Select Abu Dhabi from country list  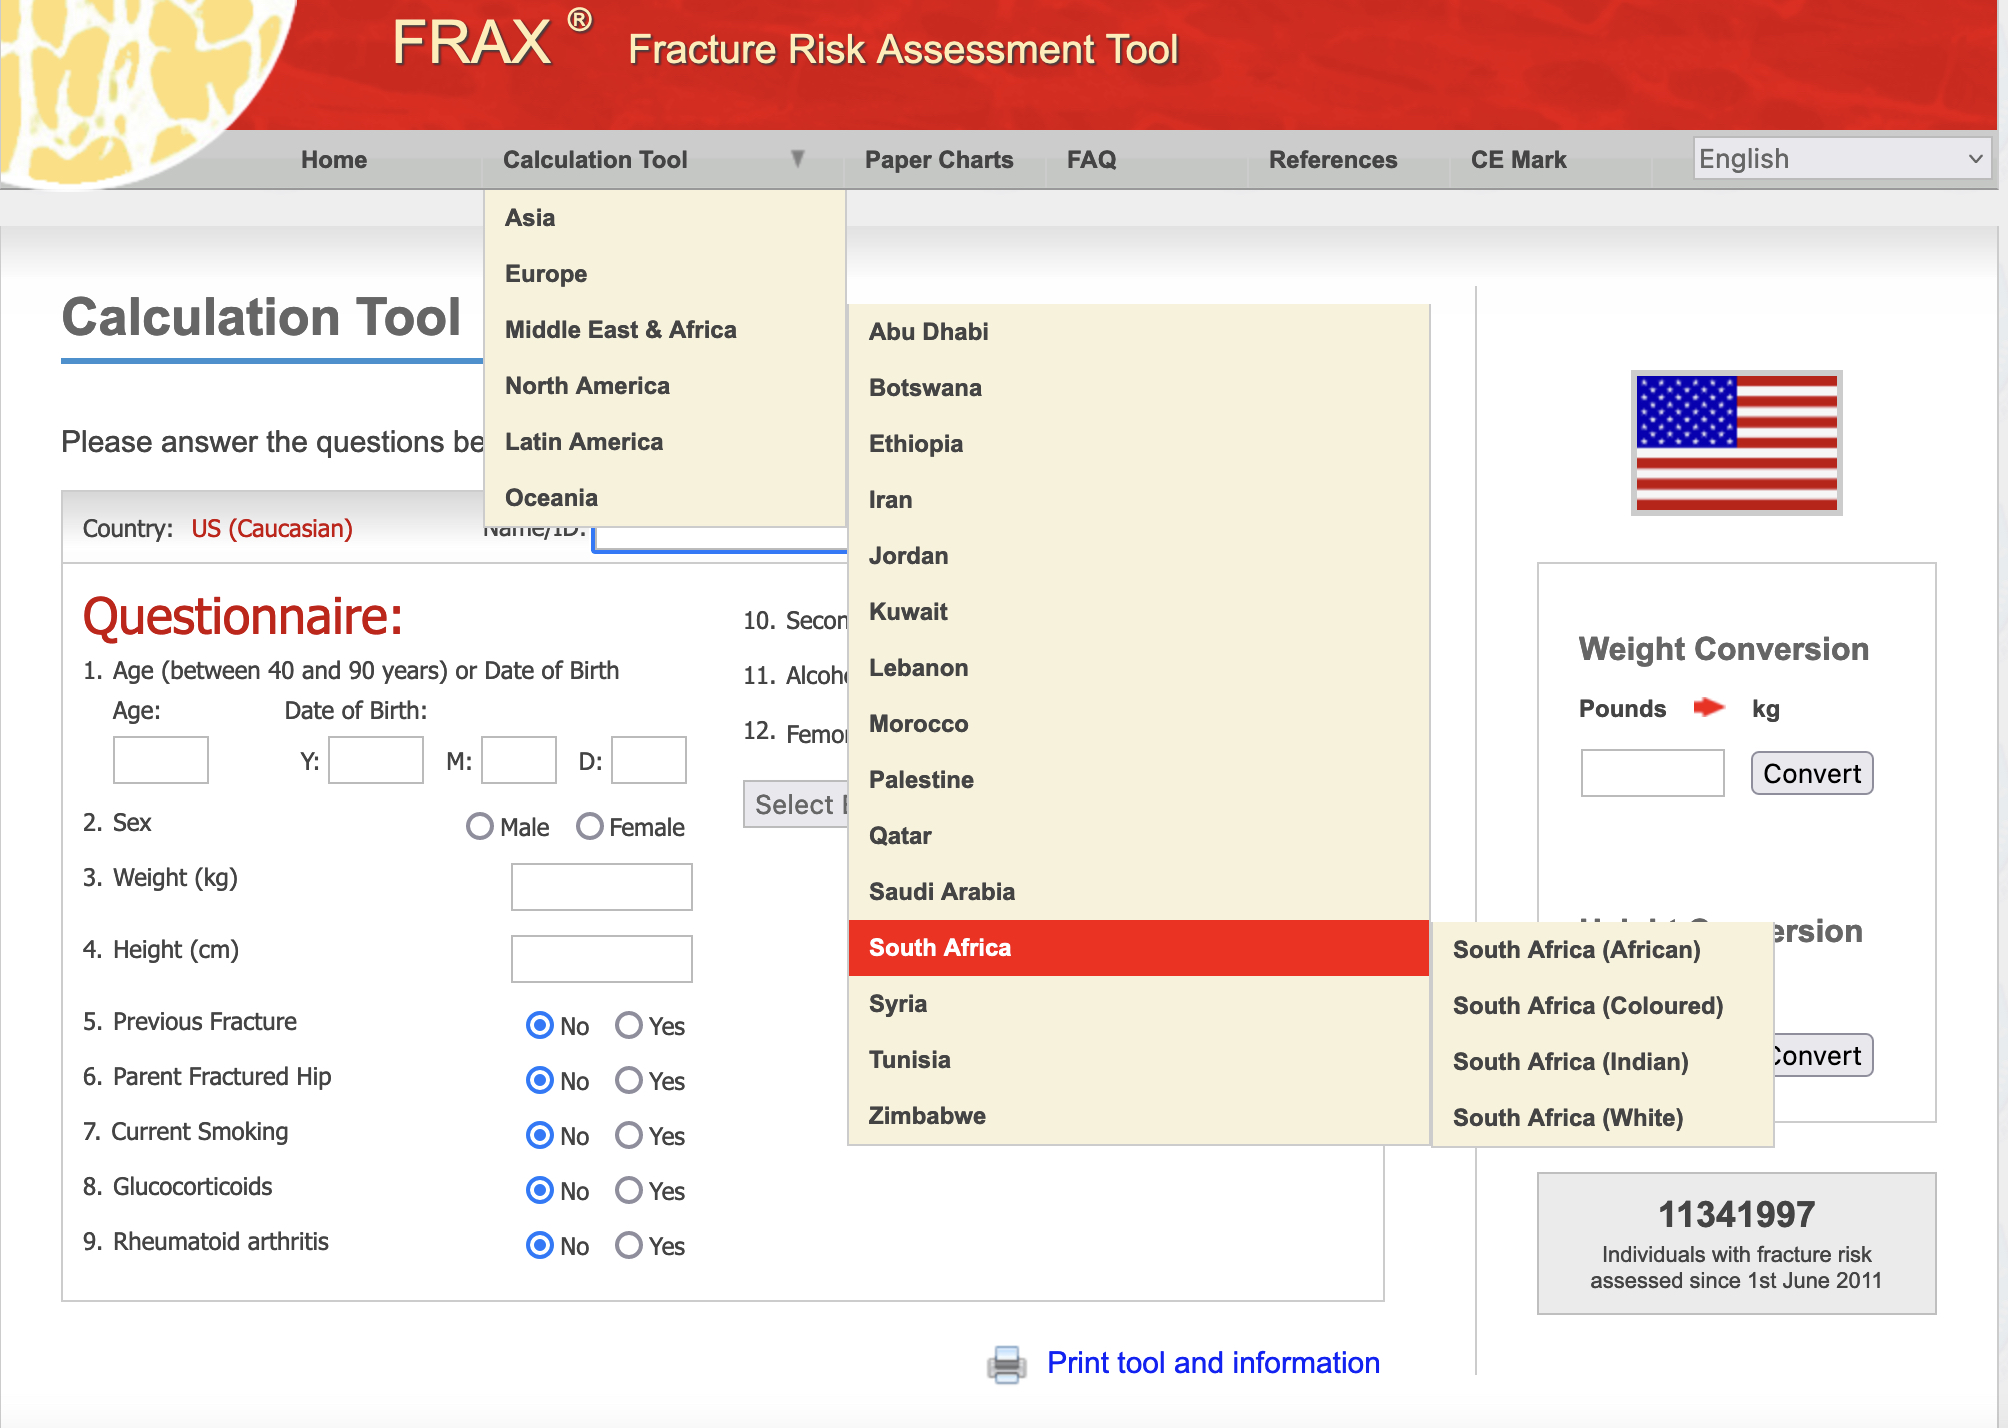click(1139, 332)
